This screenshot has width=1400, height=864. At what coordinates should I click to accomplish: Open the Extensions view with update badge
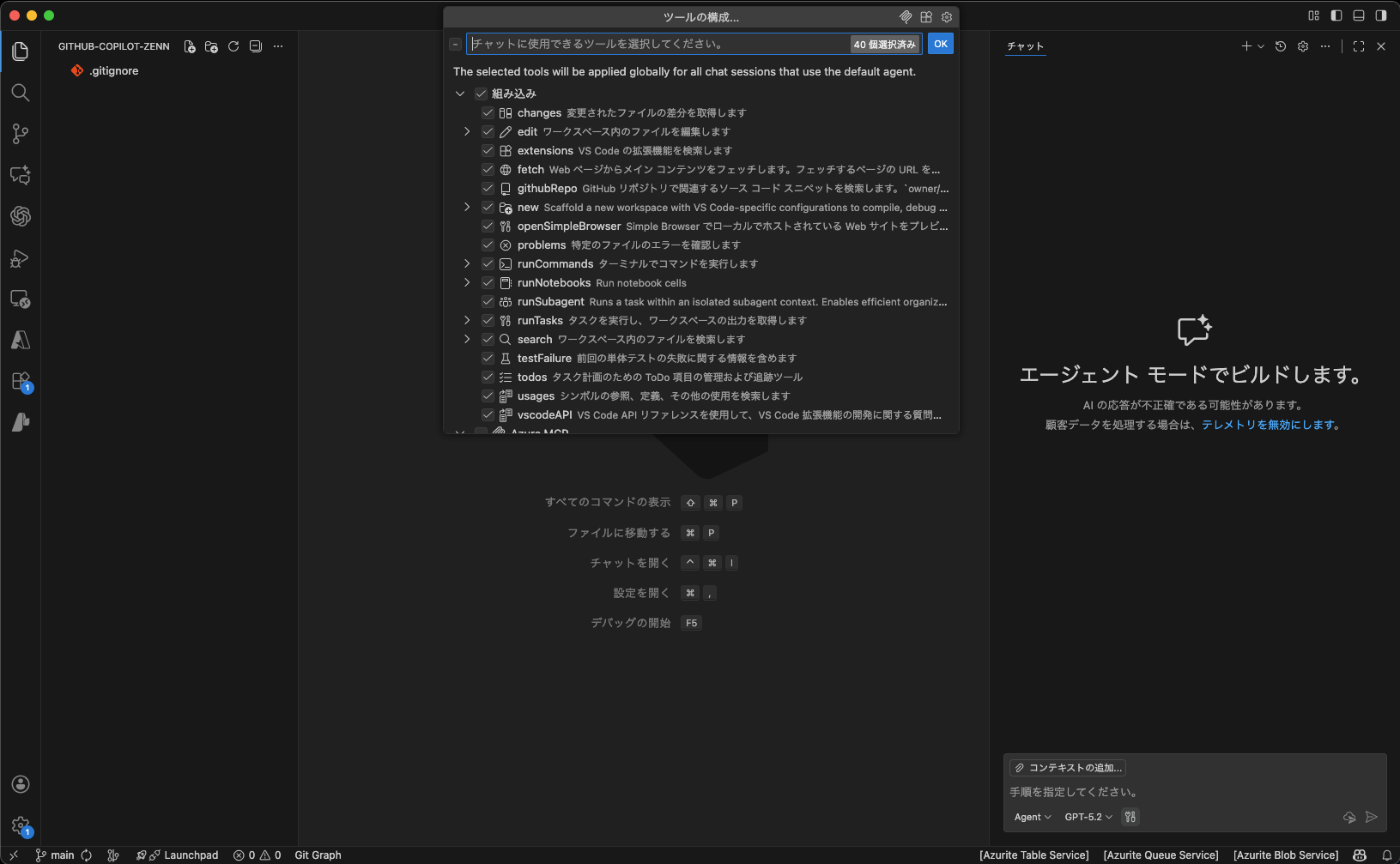[x=20, y=381]
